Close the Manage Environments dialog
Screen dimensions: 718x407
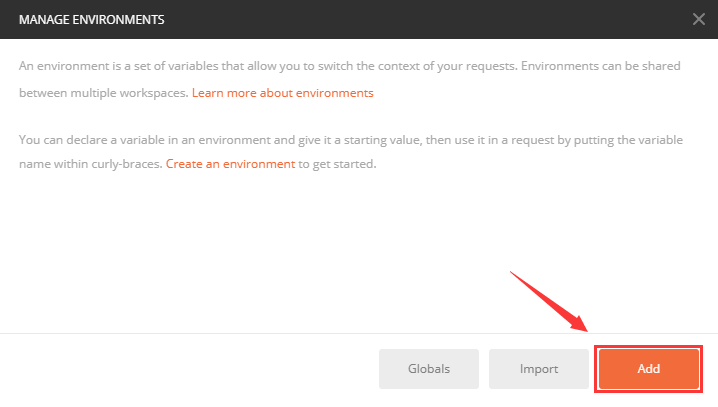click(698, 19)
